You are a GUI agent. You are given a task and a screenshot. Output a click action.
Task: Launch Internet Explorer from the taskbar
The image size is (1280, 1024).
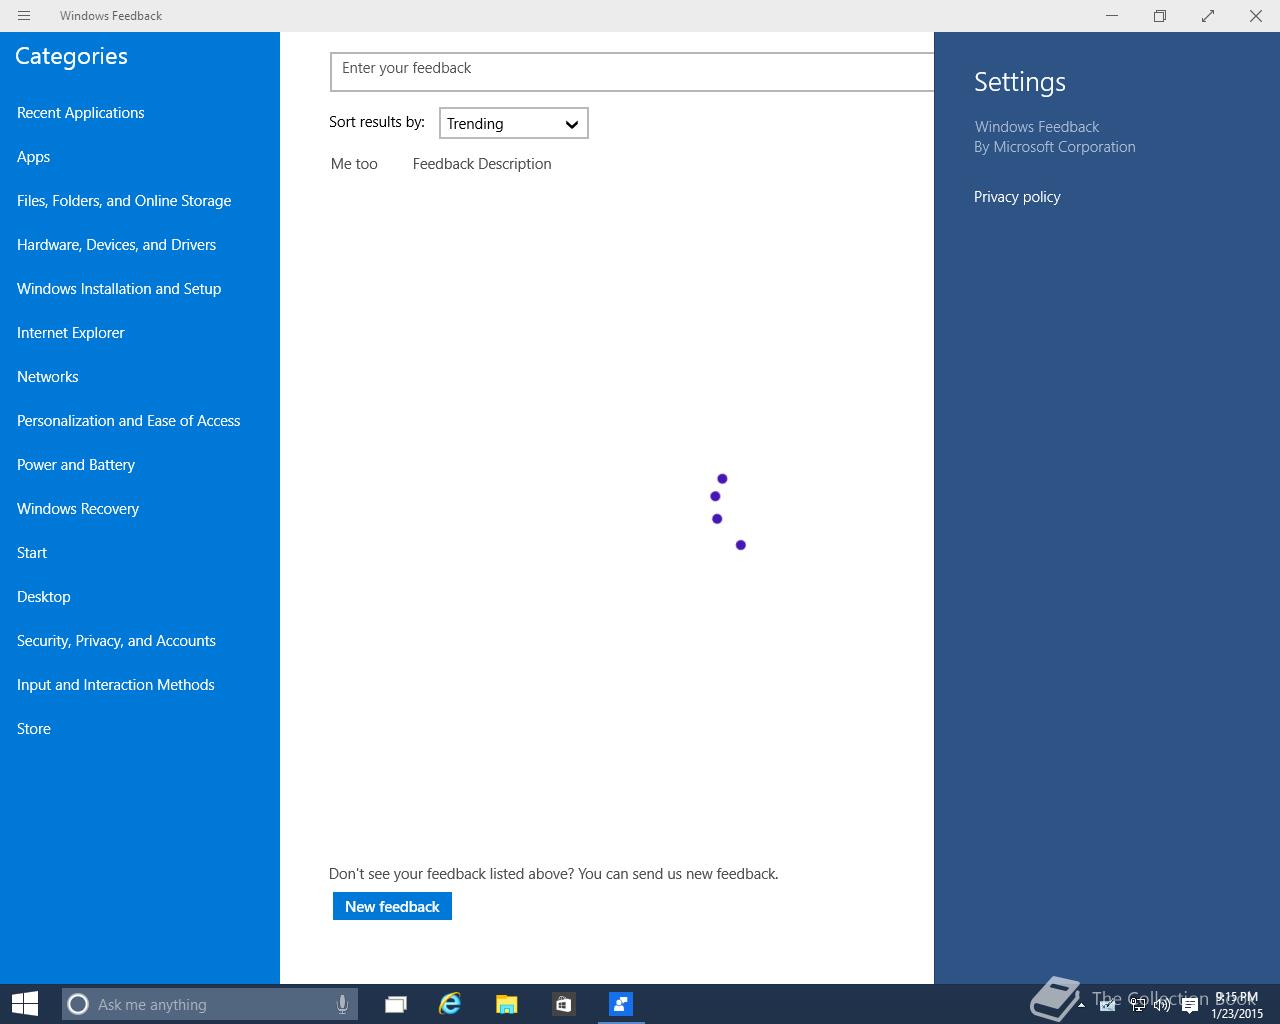(450, 1004)
